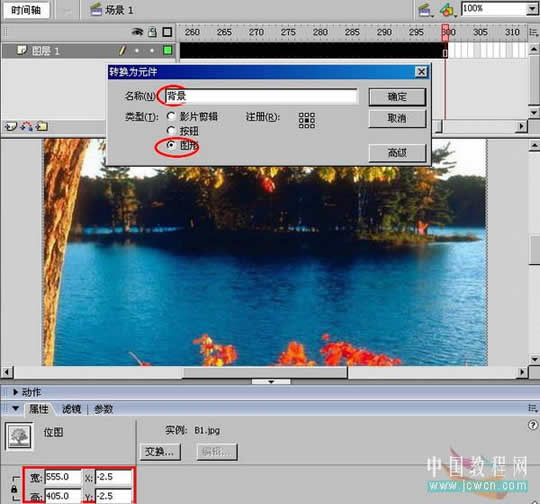Toggle lock dot of 图层 1

(x=152, y=51)
